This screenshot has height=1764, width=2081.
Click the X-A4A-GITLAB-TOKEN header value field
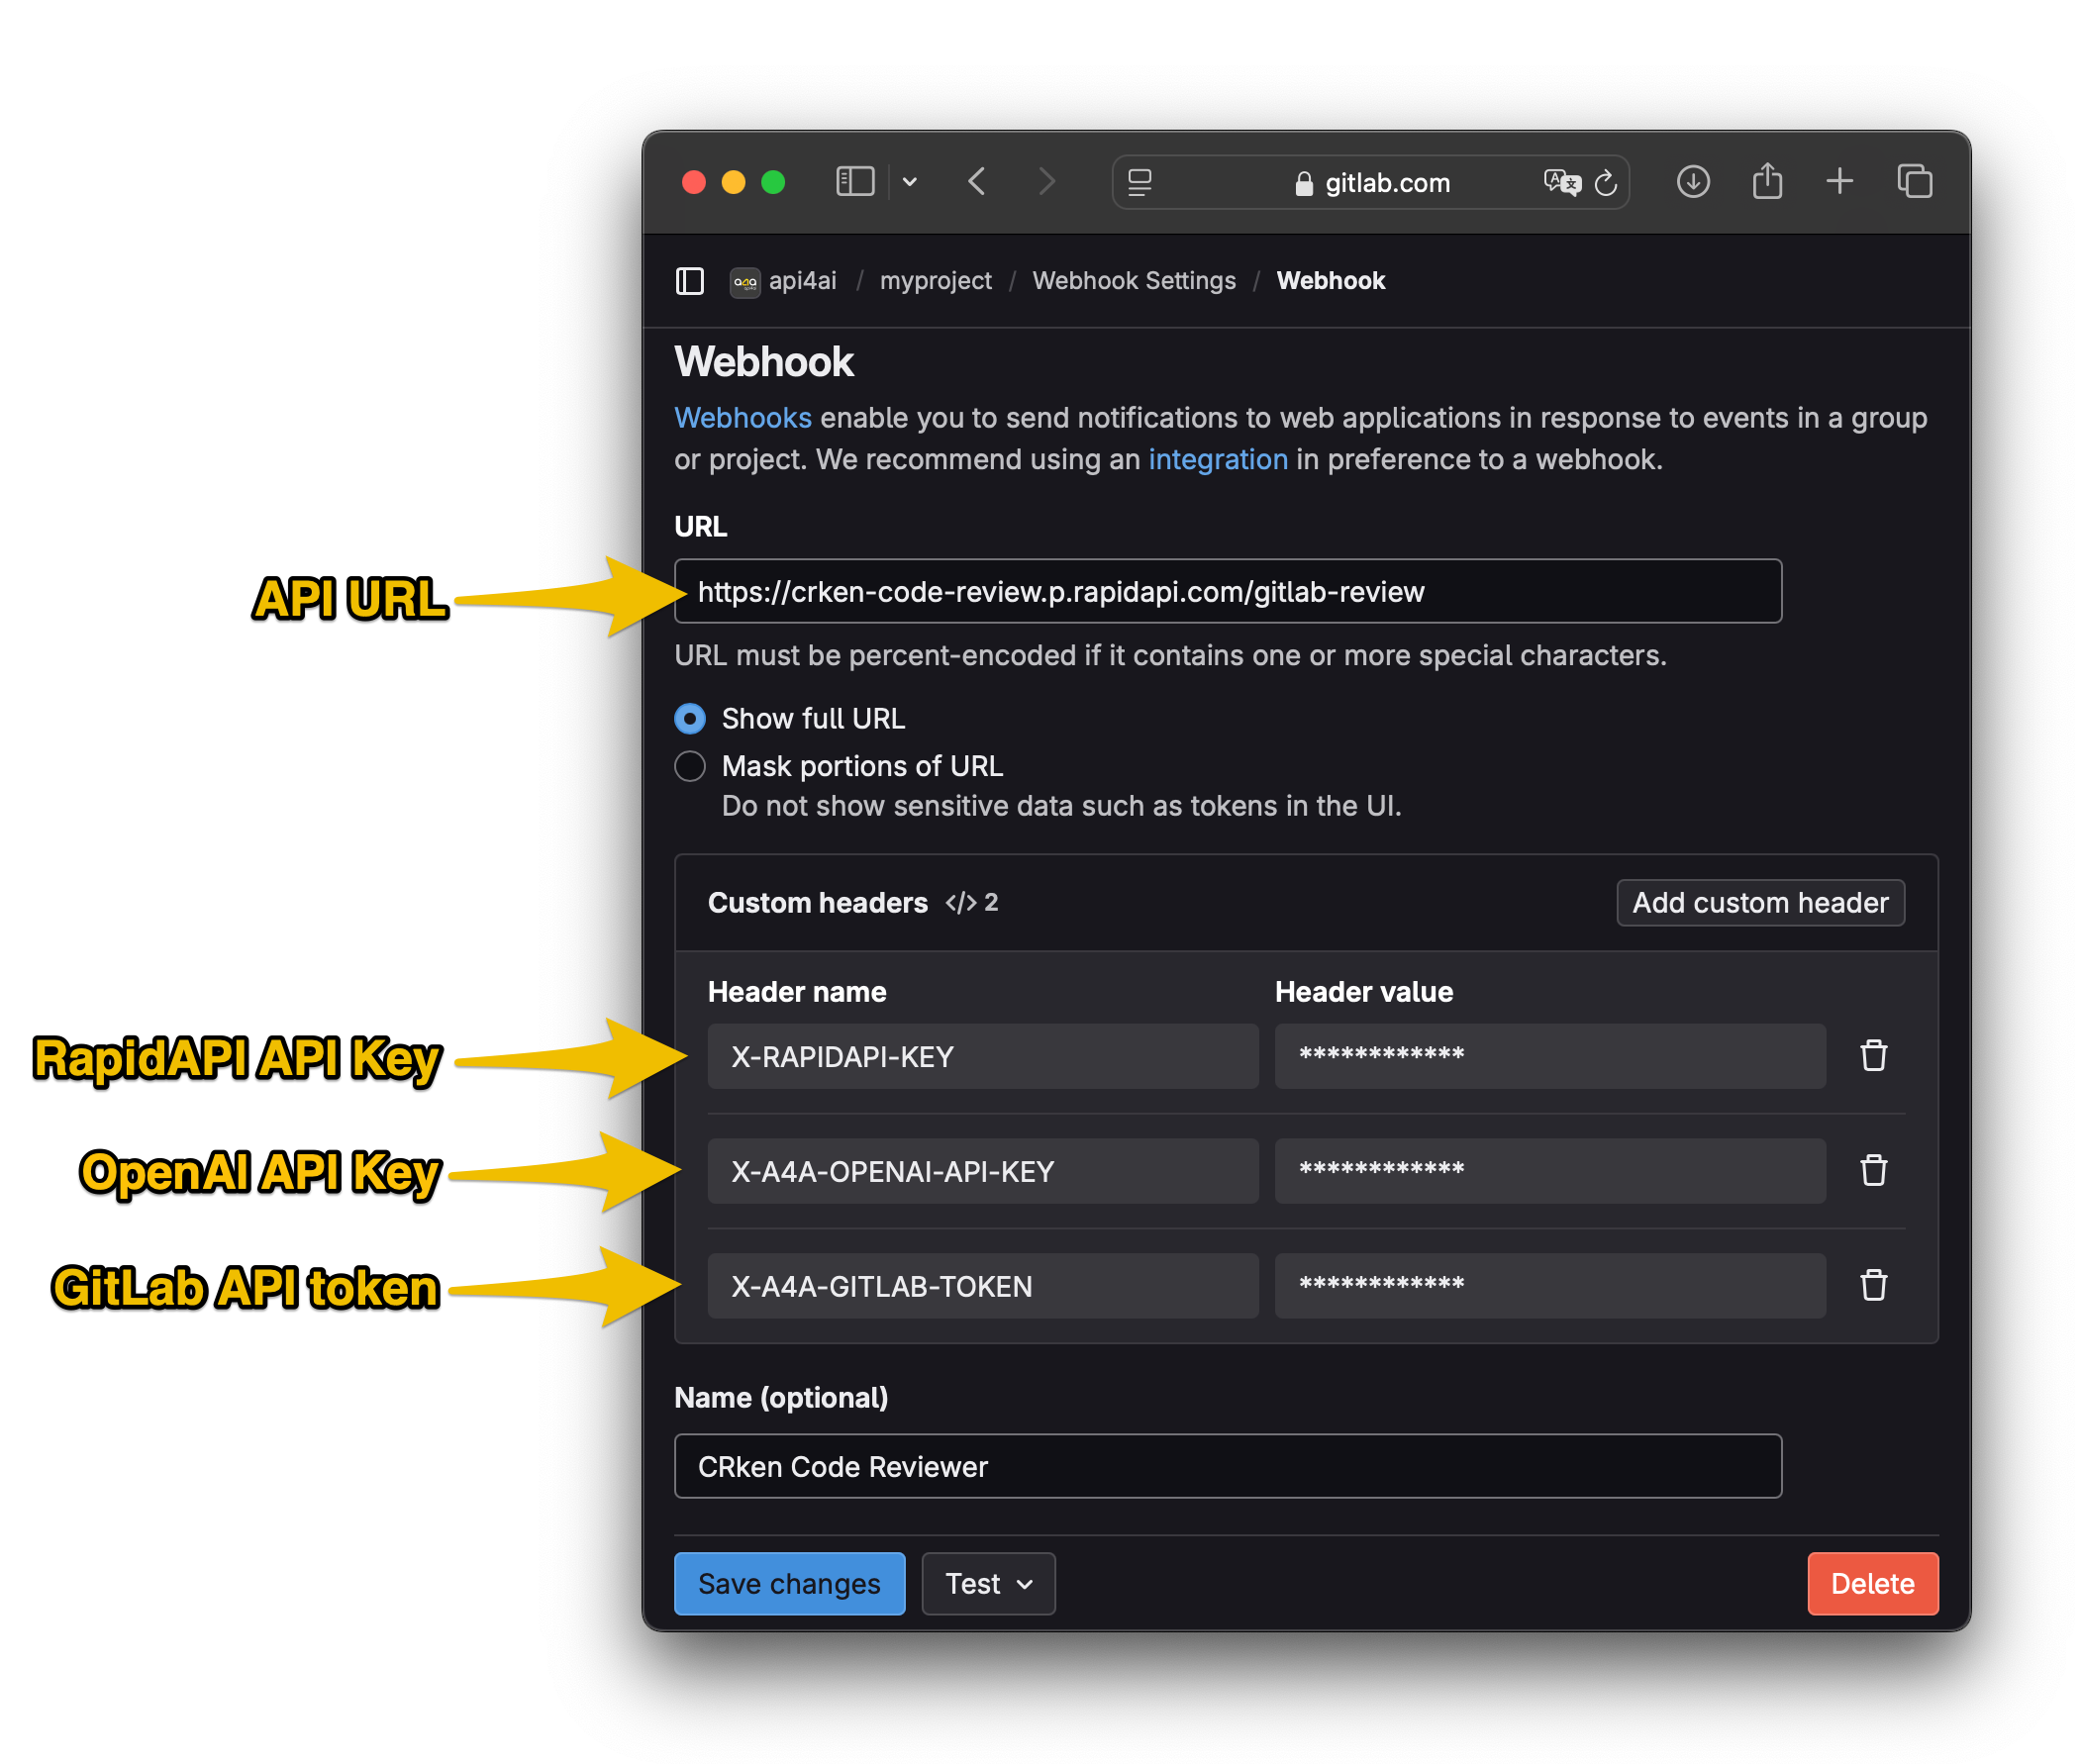pyautogui.click(x=1549, y=1286)
